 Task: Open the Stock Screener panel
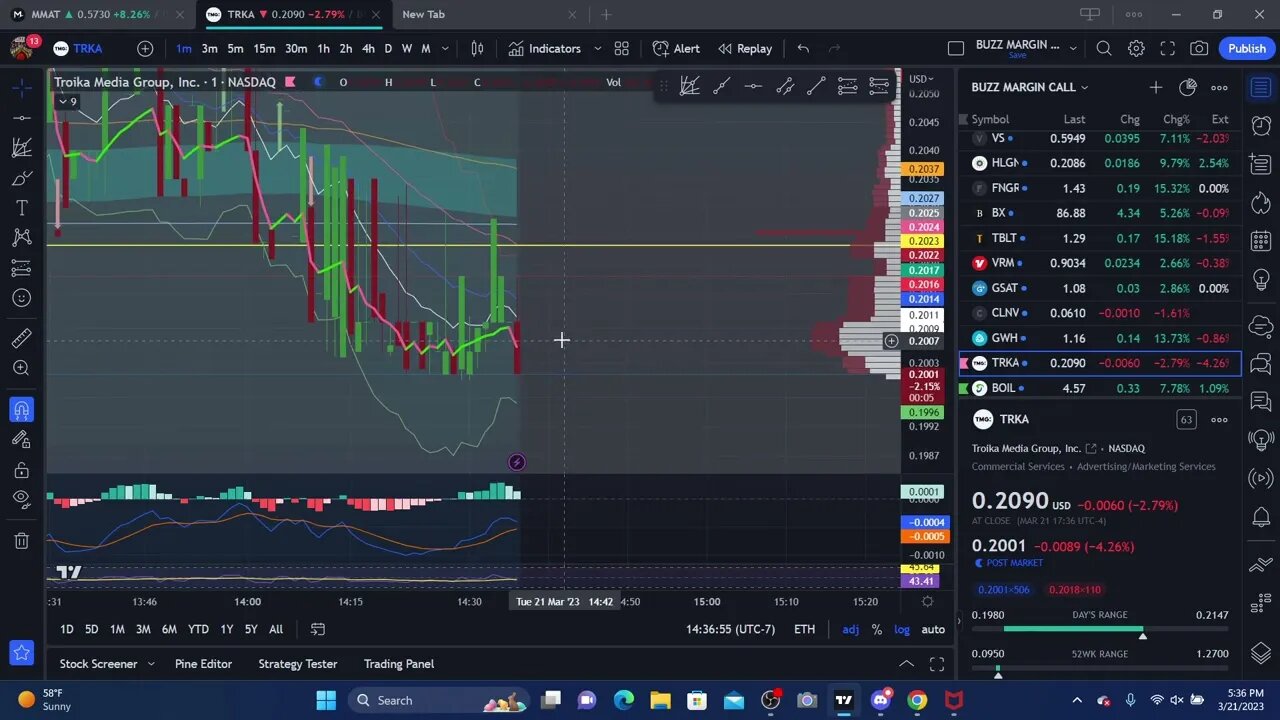click(x=98, y=664)
